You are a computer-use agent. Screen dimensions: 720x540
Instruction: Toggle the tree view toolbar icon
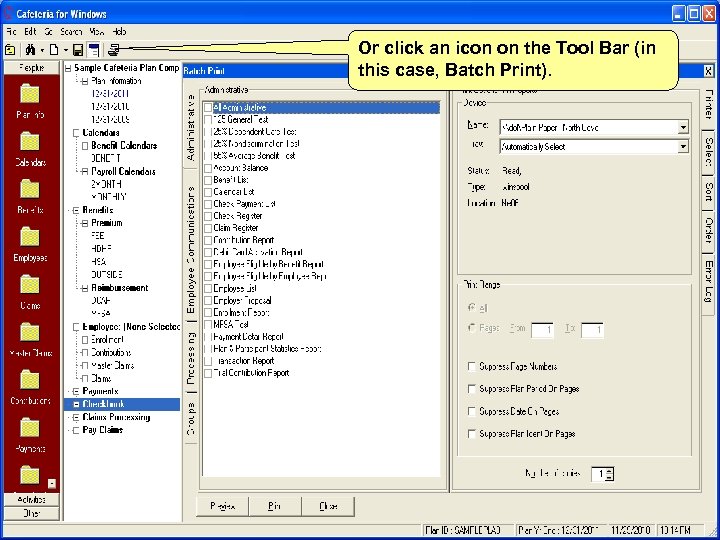coord(94,50)
